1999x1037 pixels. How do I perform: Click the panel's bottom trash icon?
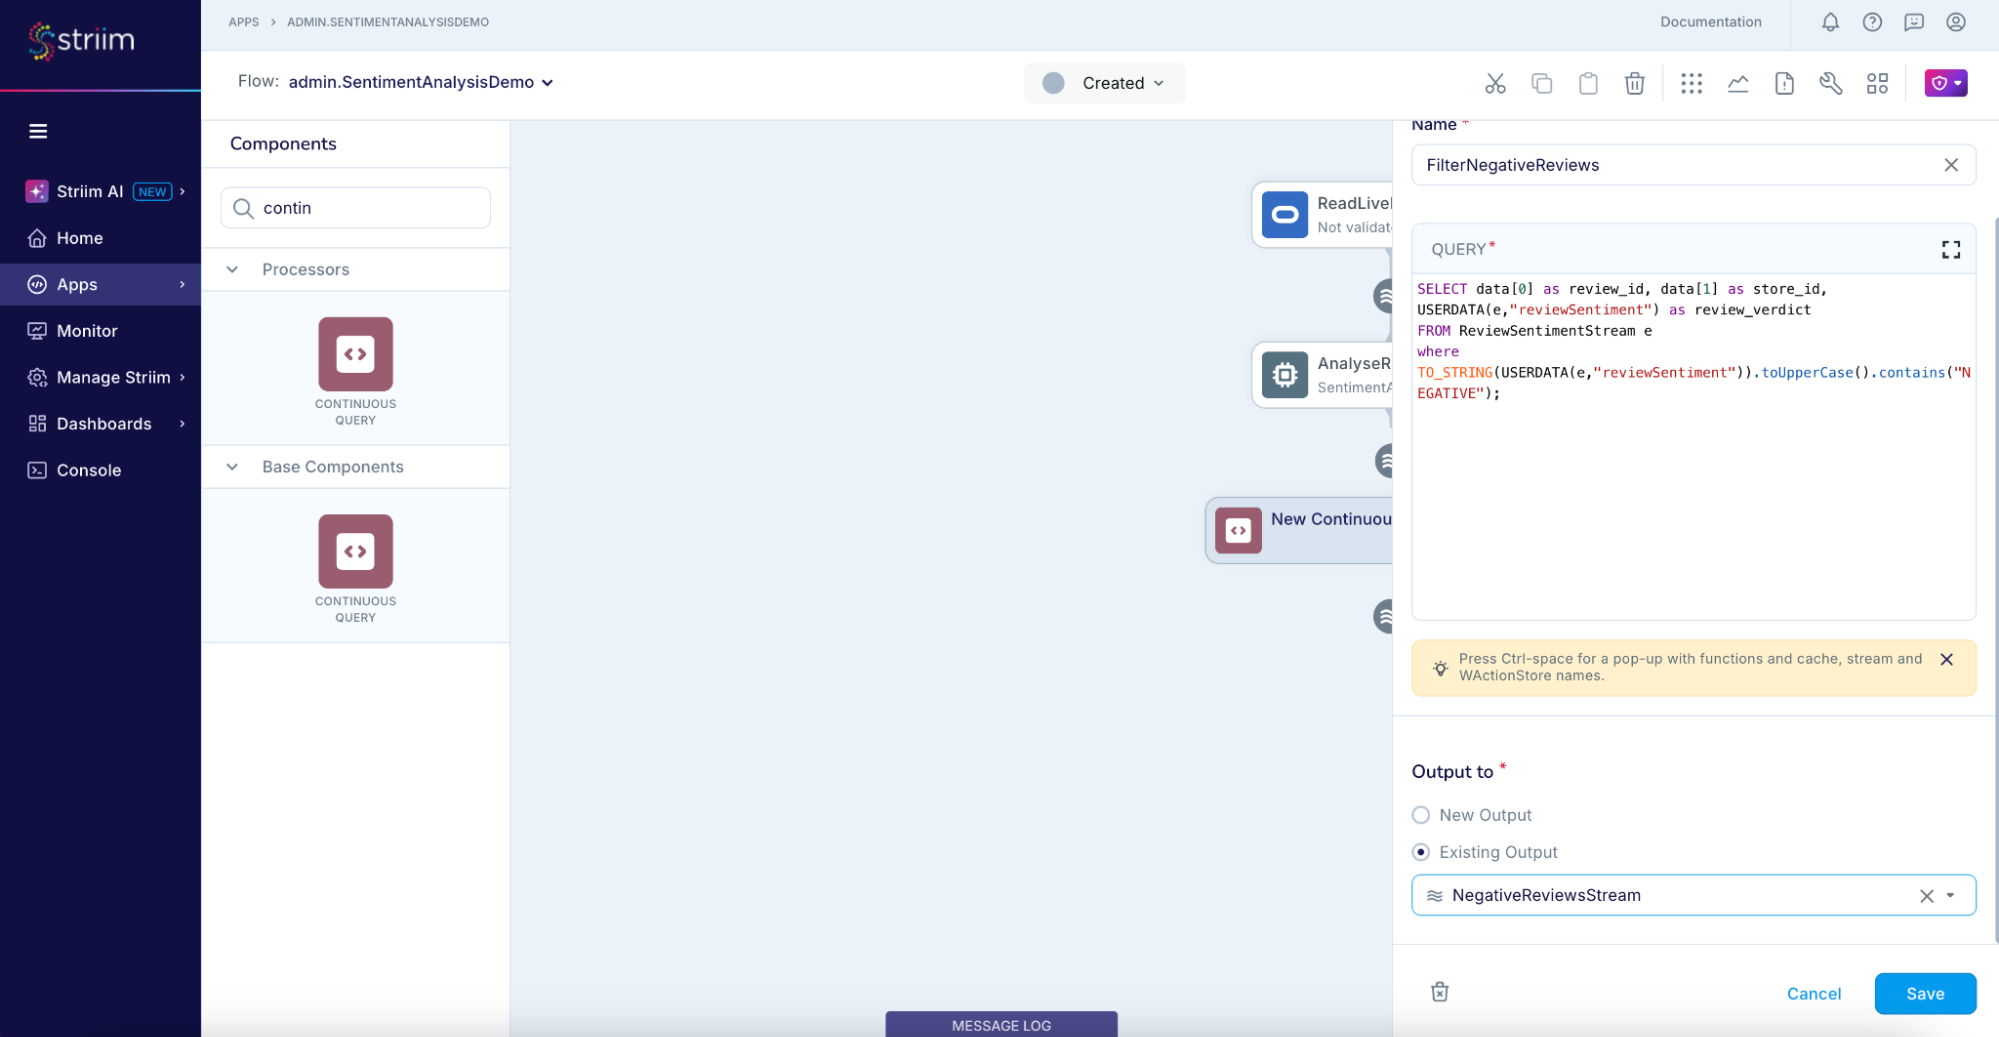[1440, 992]
